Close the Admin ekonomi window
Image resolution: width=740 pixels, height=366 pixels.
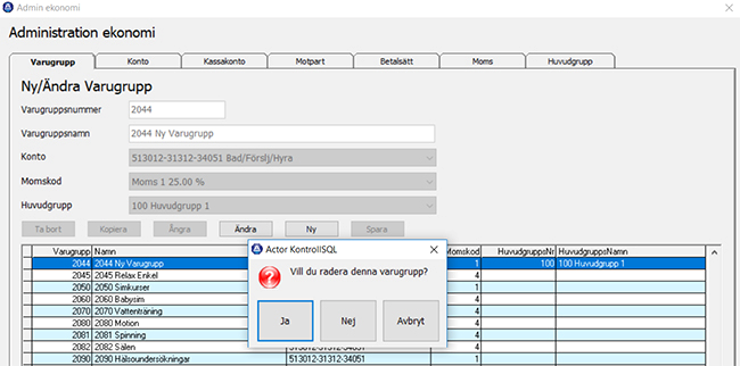(729, 8)
